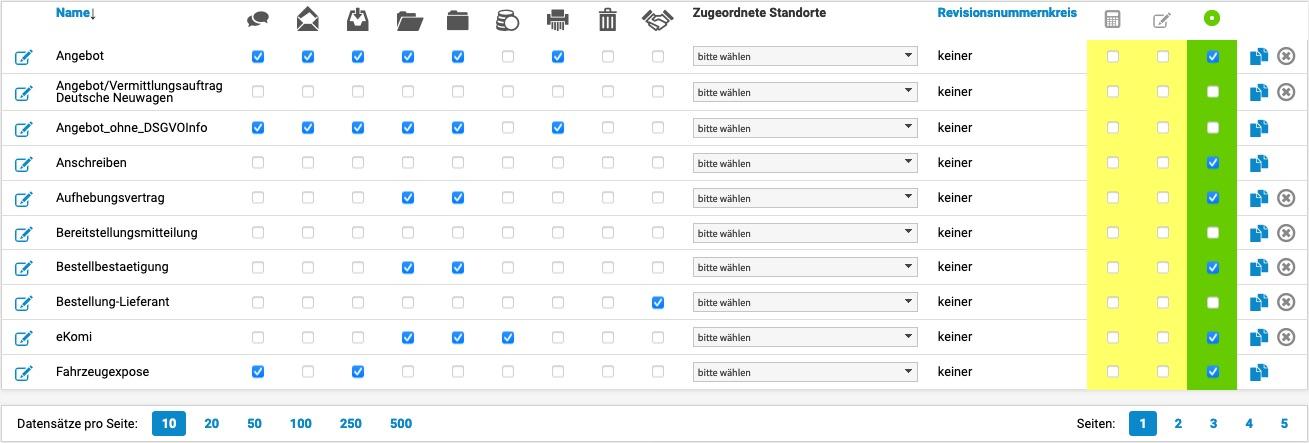
Task: Click the calculator icon in yellow column header
Action: [x=1112, y=19]
